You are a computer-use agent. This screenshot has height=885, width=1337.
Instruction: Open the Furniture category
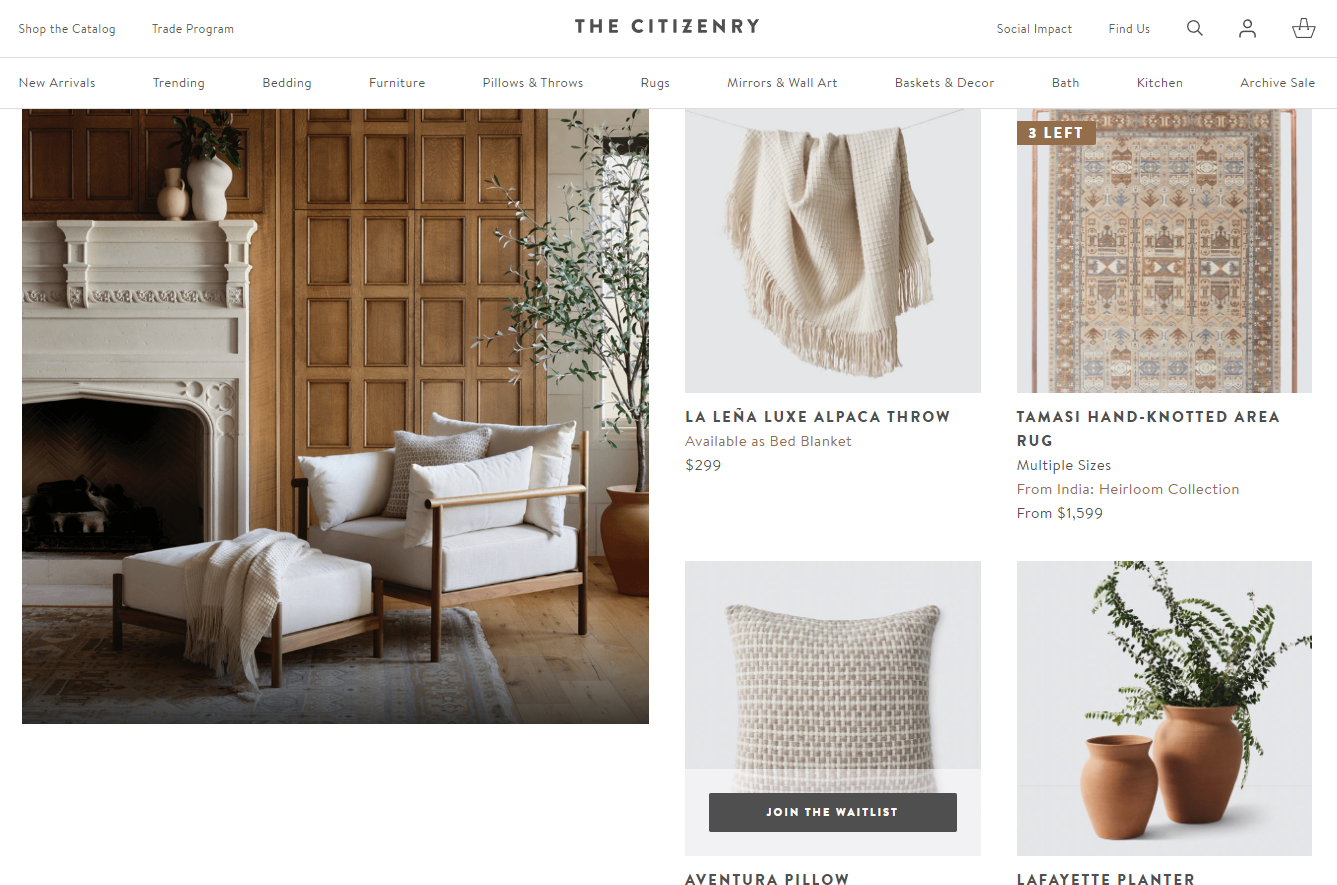(397, 83)
